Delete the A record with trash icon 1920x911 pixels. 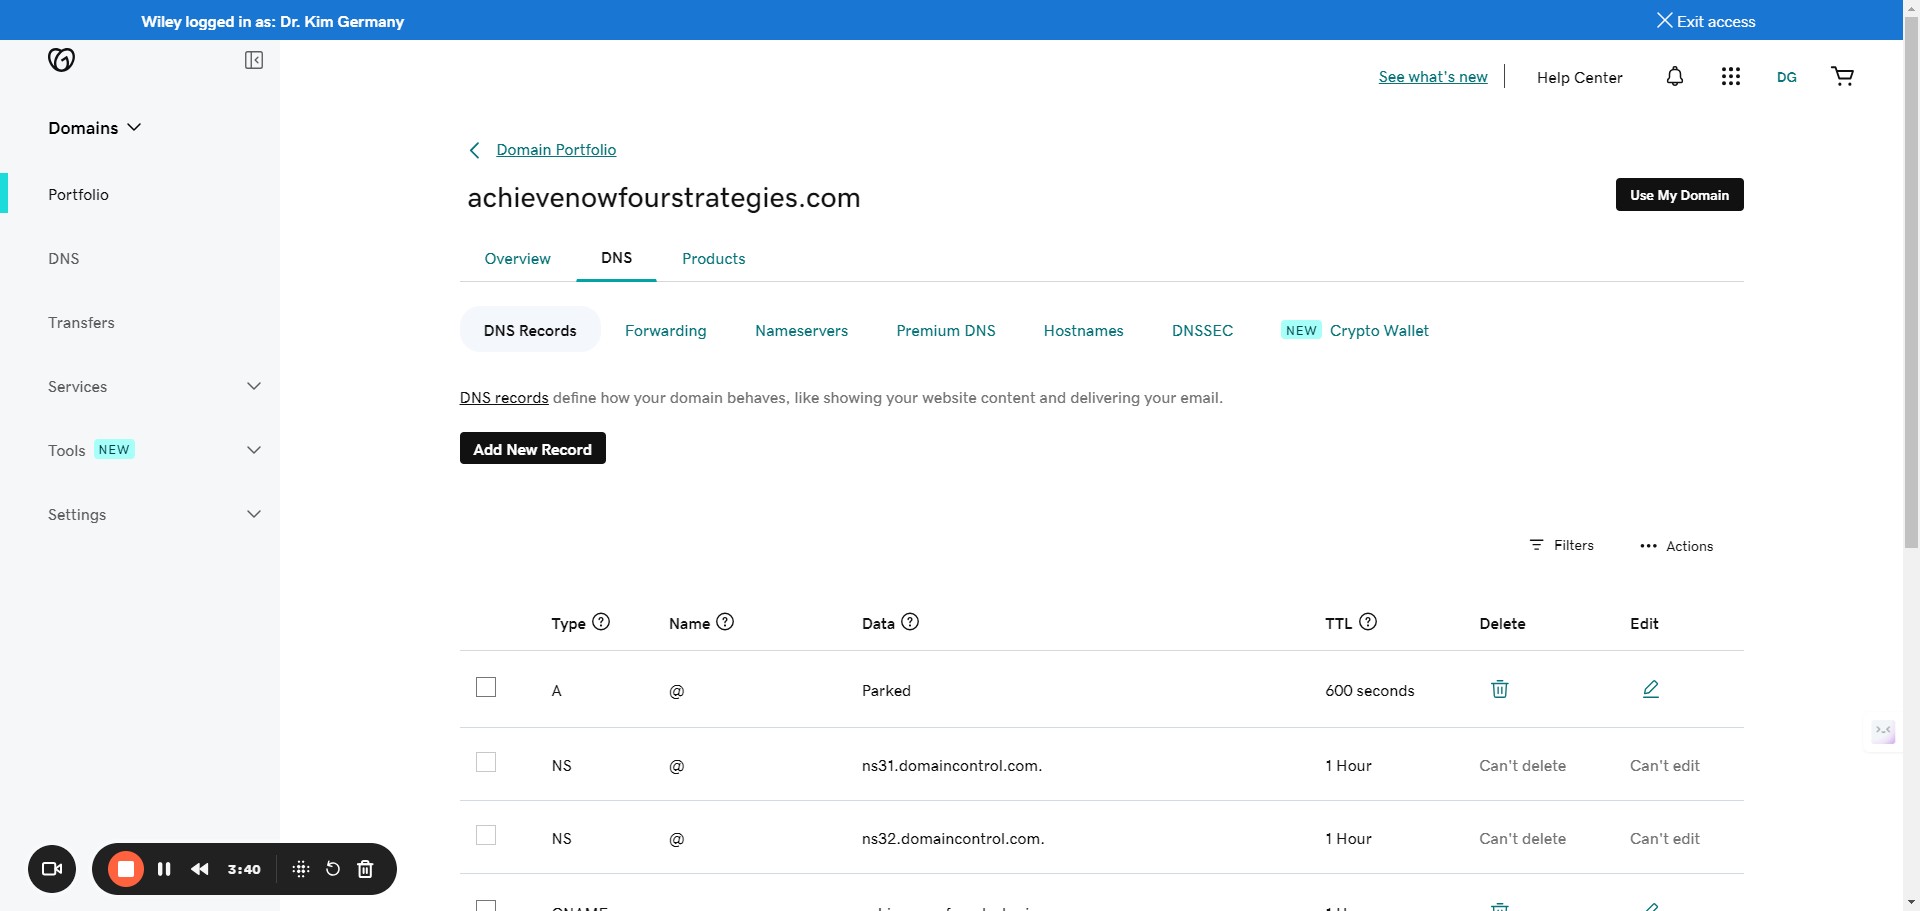coord(1499,689)
